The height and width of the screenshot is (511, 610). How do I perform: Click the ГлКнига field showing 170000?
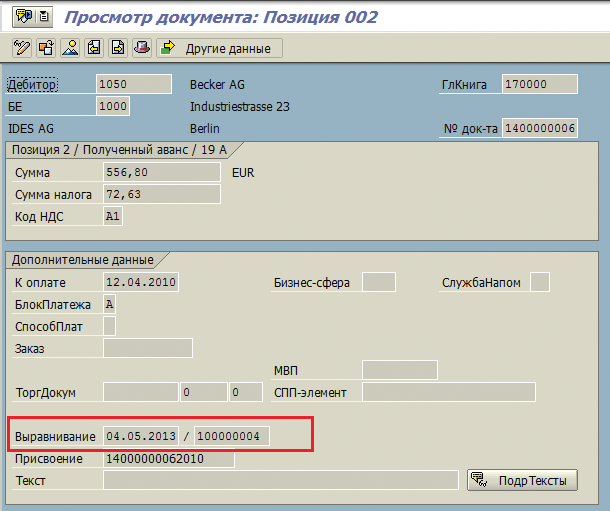tap(539, 85)
